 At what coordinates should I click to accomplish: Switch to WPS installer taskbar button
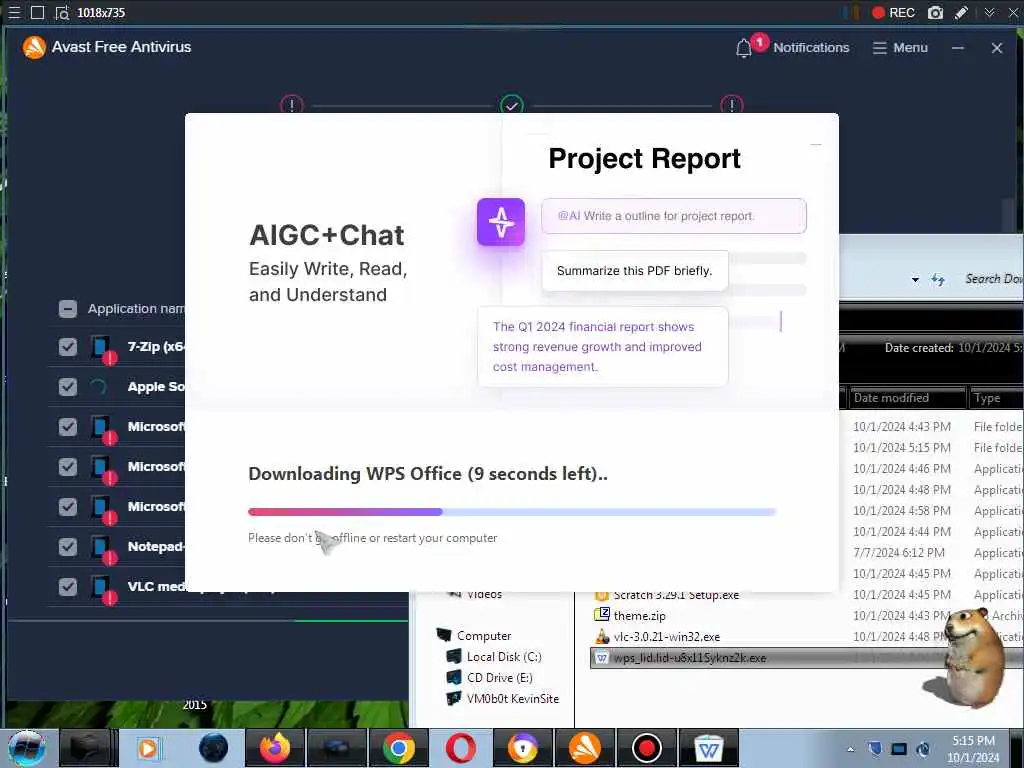pos(709,748)
